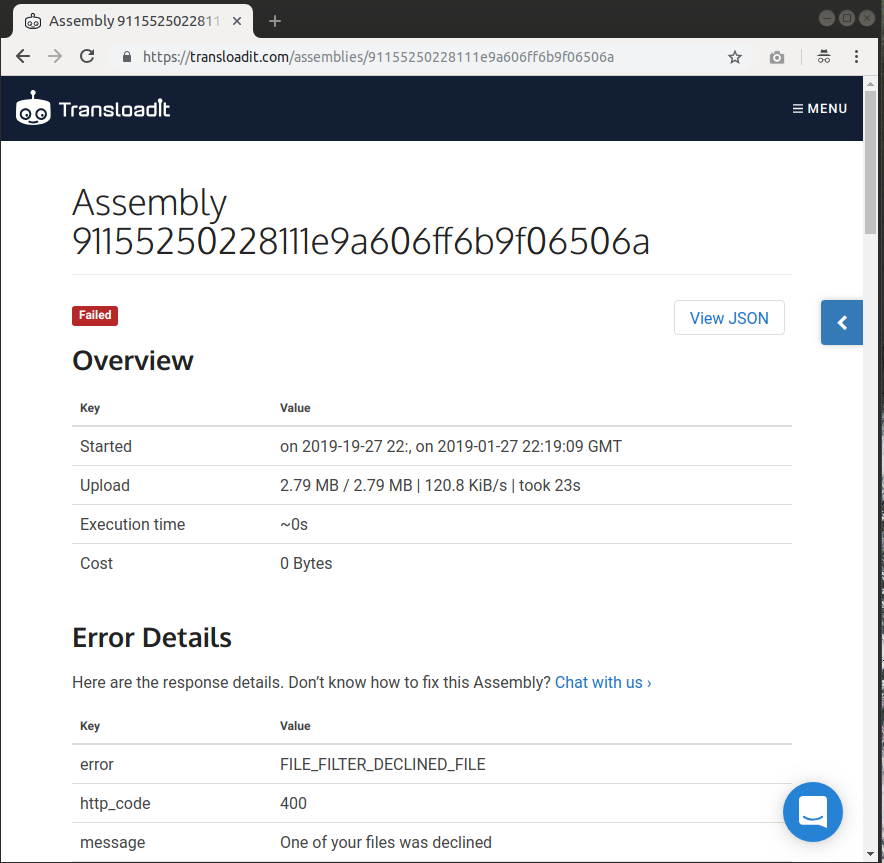Click the page vertical scrollbar thumb

point(870,162)
